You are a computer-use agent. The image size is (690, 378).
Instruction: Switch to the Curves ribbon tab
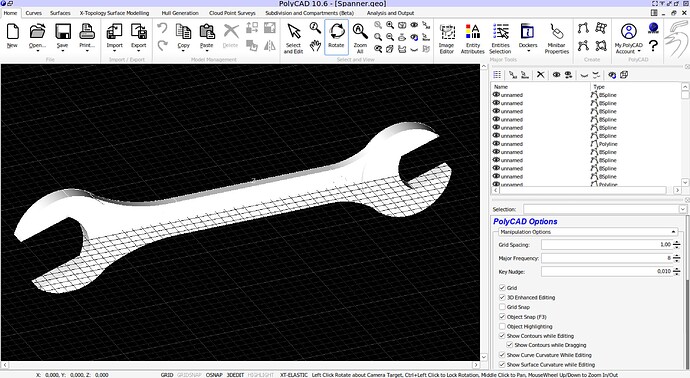[x=33, y=13]
